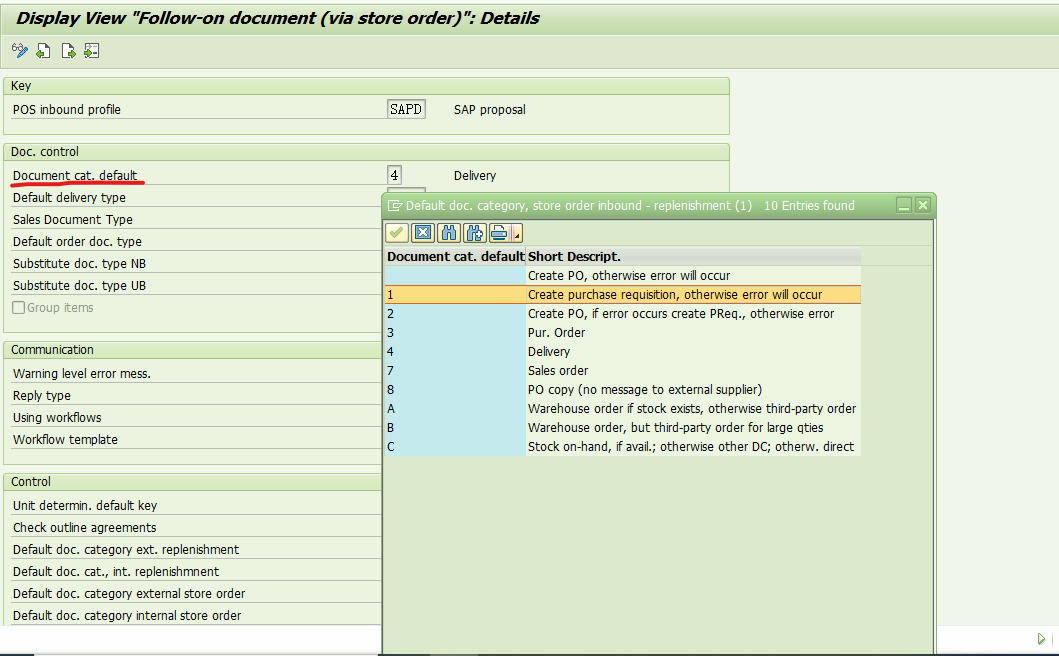This screenshot has height=656, width=1059.
Task: Open the popup's title bar menu icon
Action: (394, 205)
